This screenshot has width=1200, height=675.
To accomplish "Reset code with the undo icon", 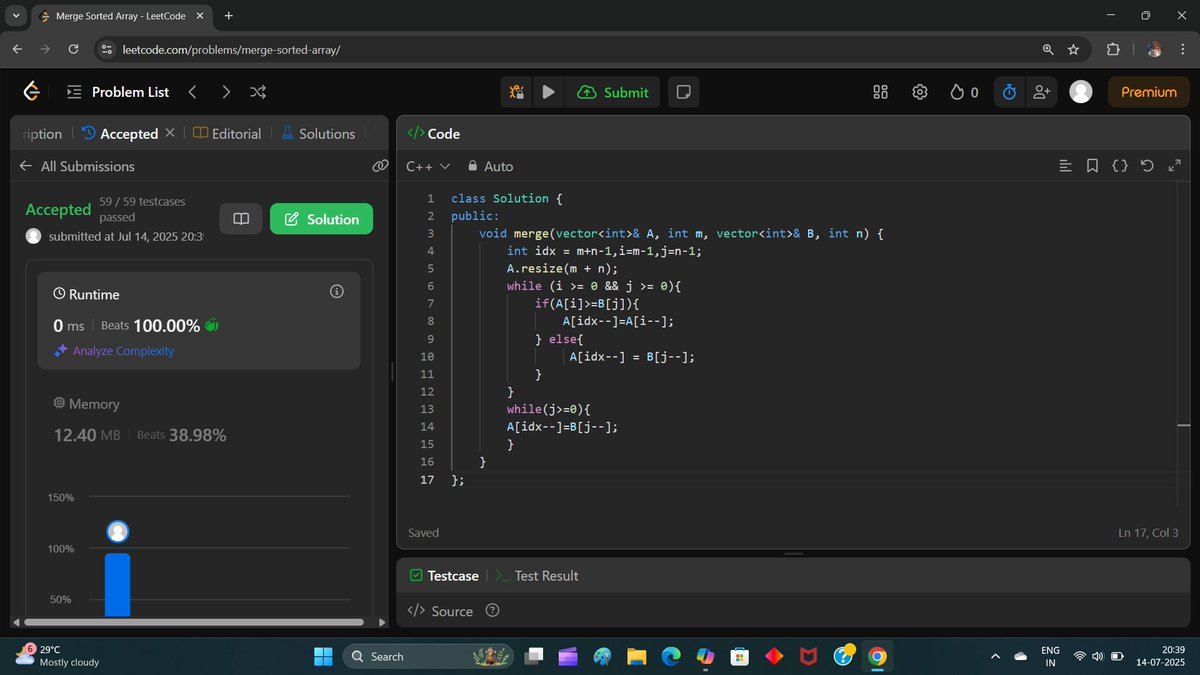I will pos(1147,166).
